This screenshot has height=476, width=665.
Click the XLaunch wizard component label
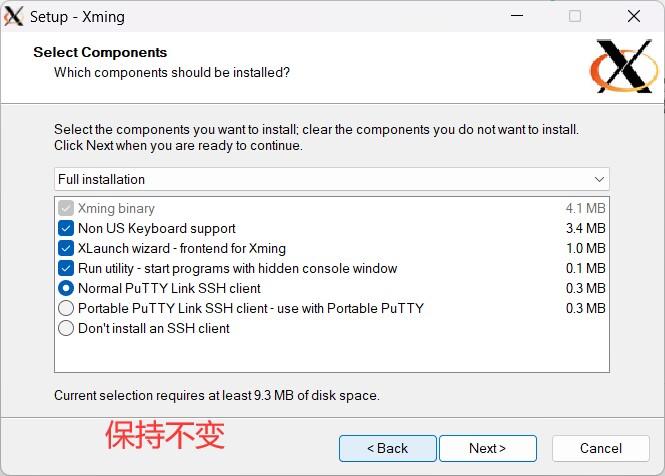[182, 248]
